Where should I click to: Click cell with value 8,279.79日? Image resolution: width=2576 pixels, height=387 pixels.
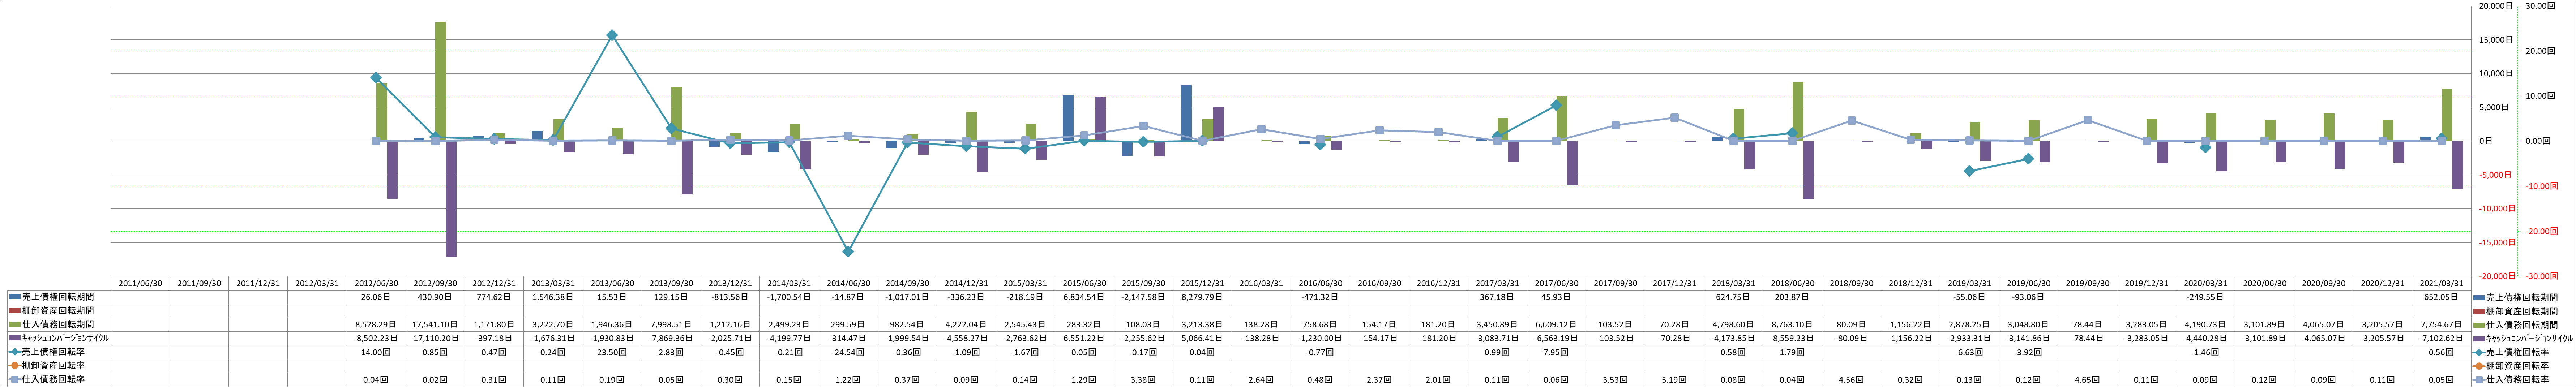[1202, 297]
